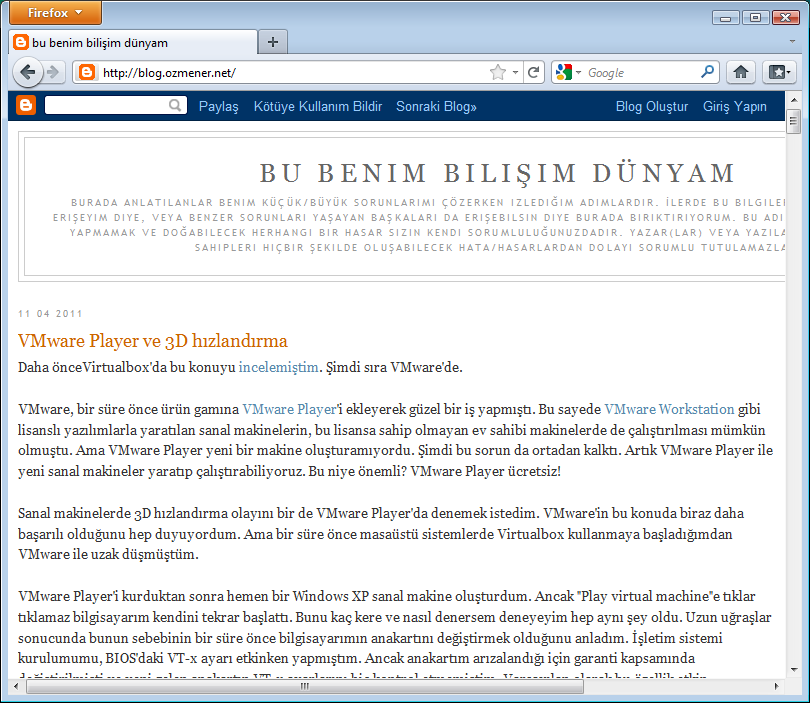Click Blog Oluştur link

pos(652,106)
